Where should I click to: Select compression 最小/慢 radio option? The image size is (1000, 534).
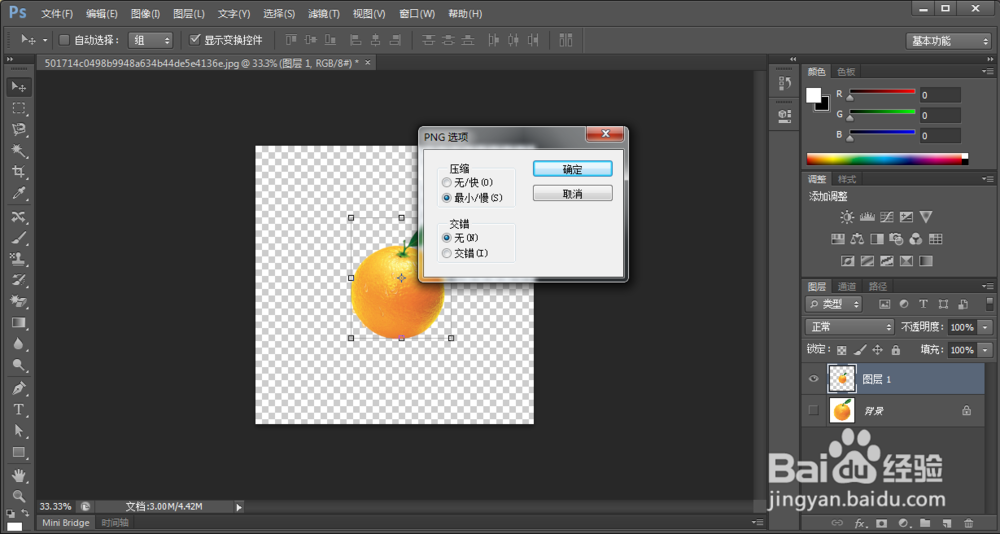446,198
